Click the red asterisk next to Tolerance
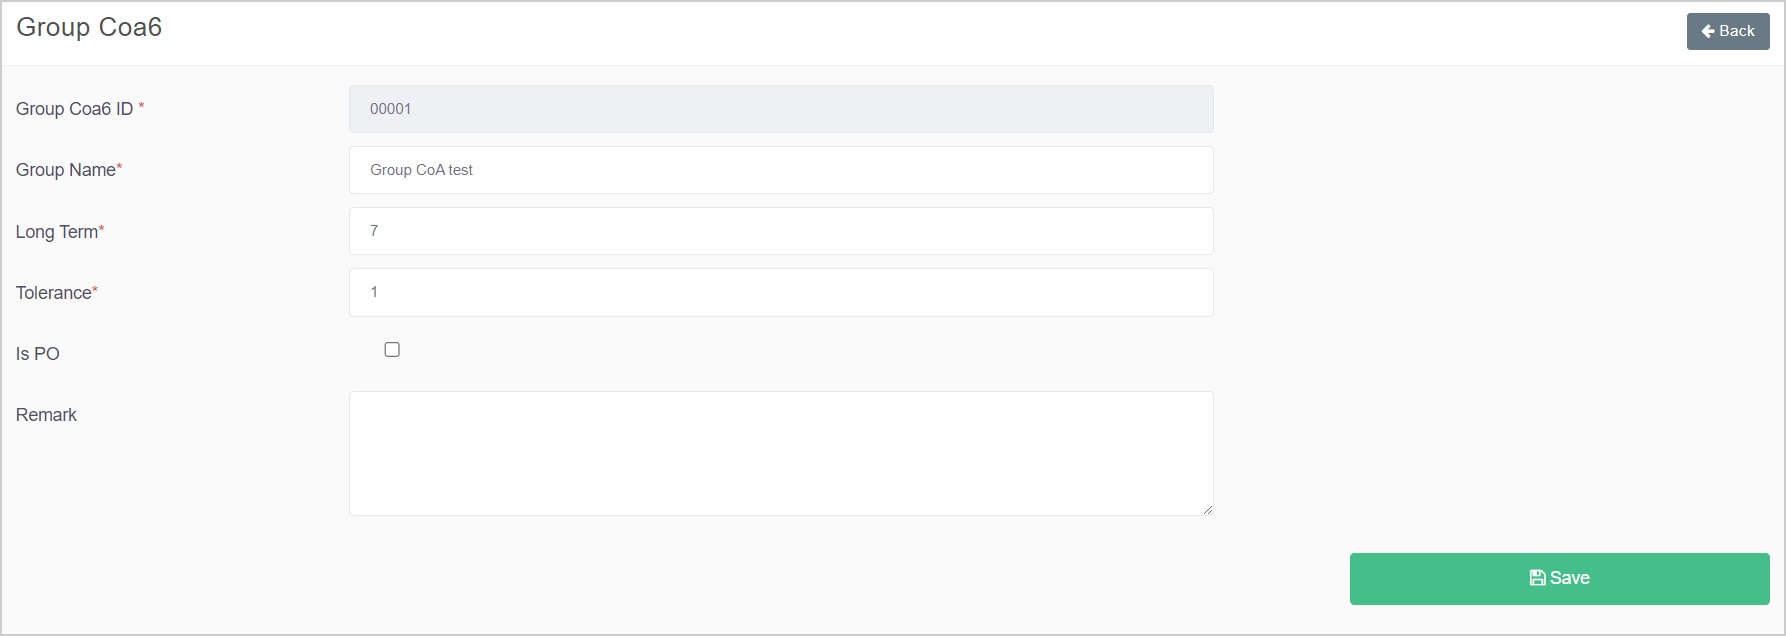 (95, 290)
